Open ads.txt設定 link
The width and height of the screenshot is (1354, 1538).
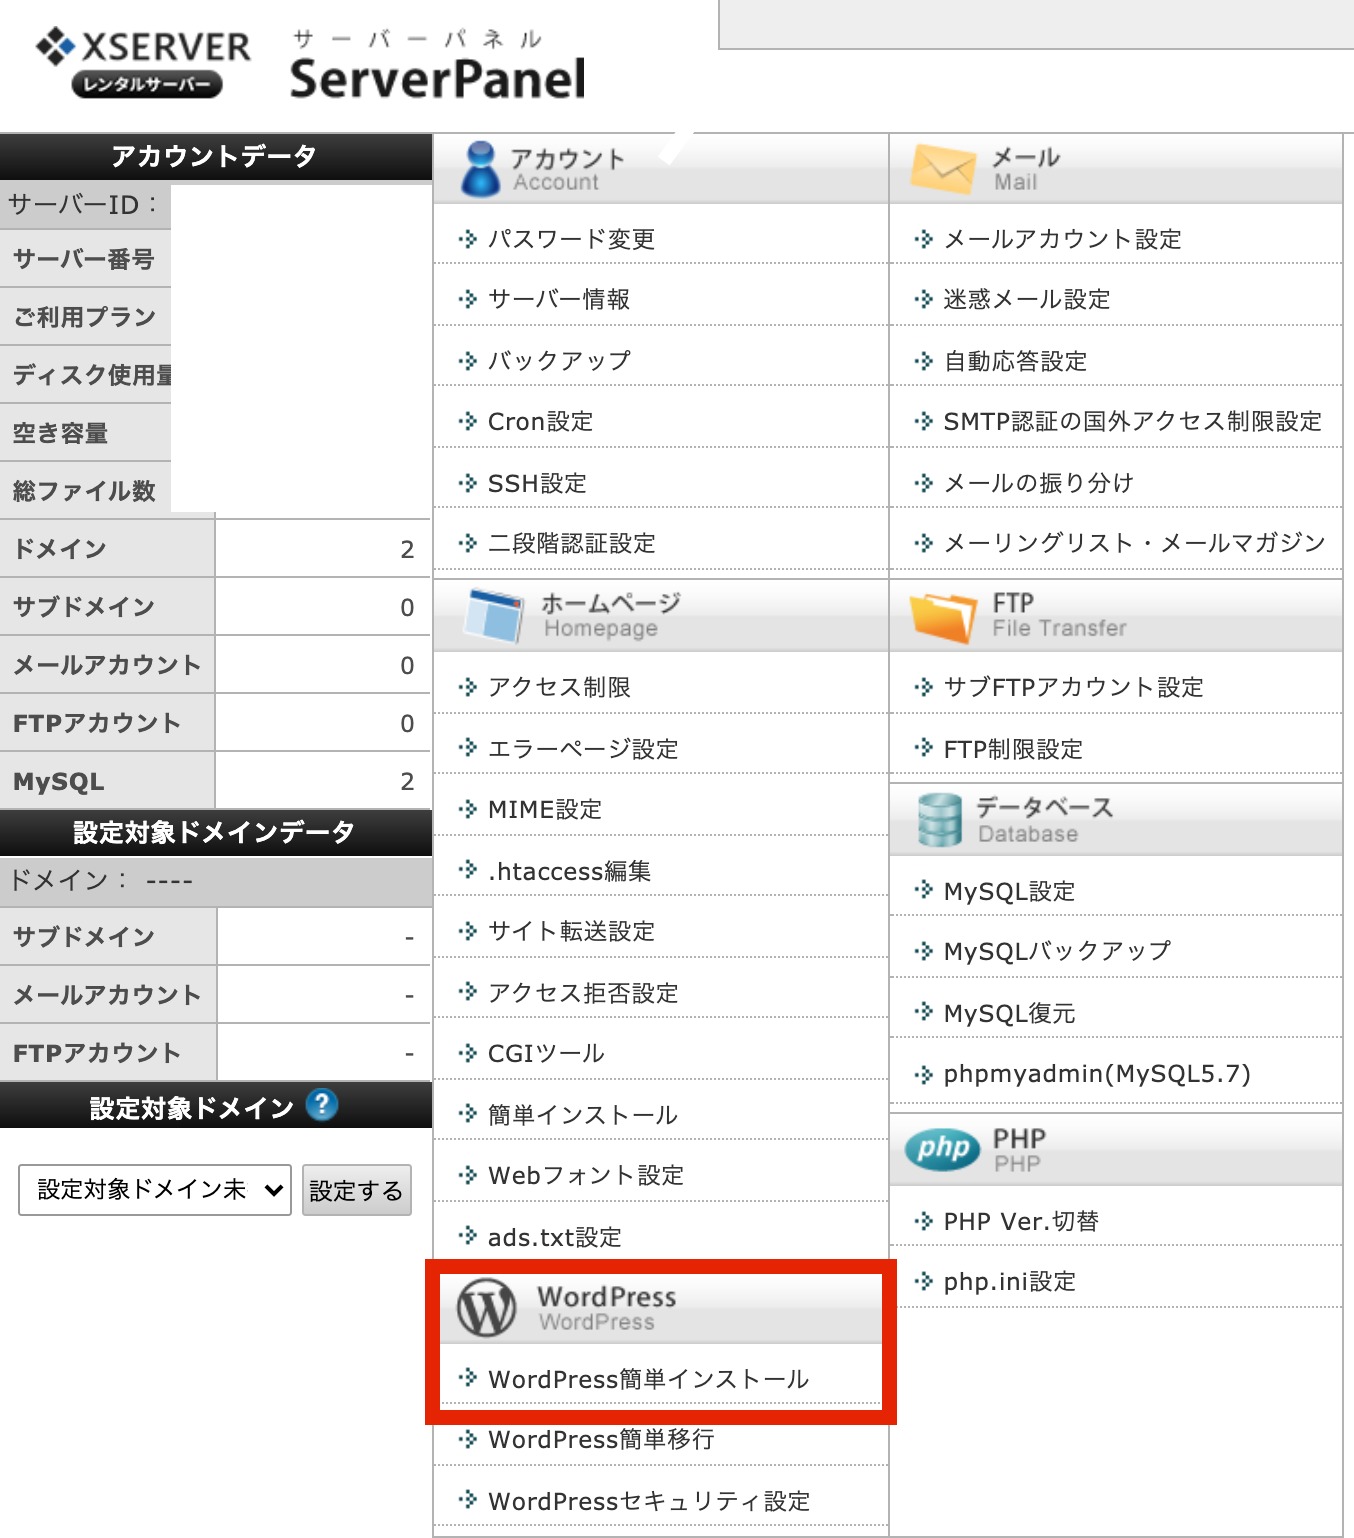pyautogui.click(x=555, y=1237)
